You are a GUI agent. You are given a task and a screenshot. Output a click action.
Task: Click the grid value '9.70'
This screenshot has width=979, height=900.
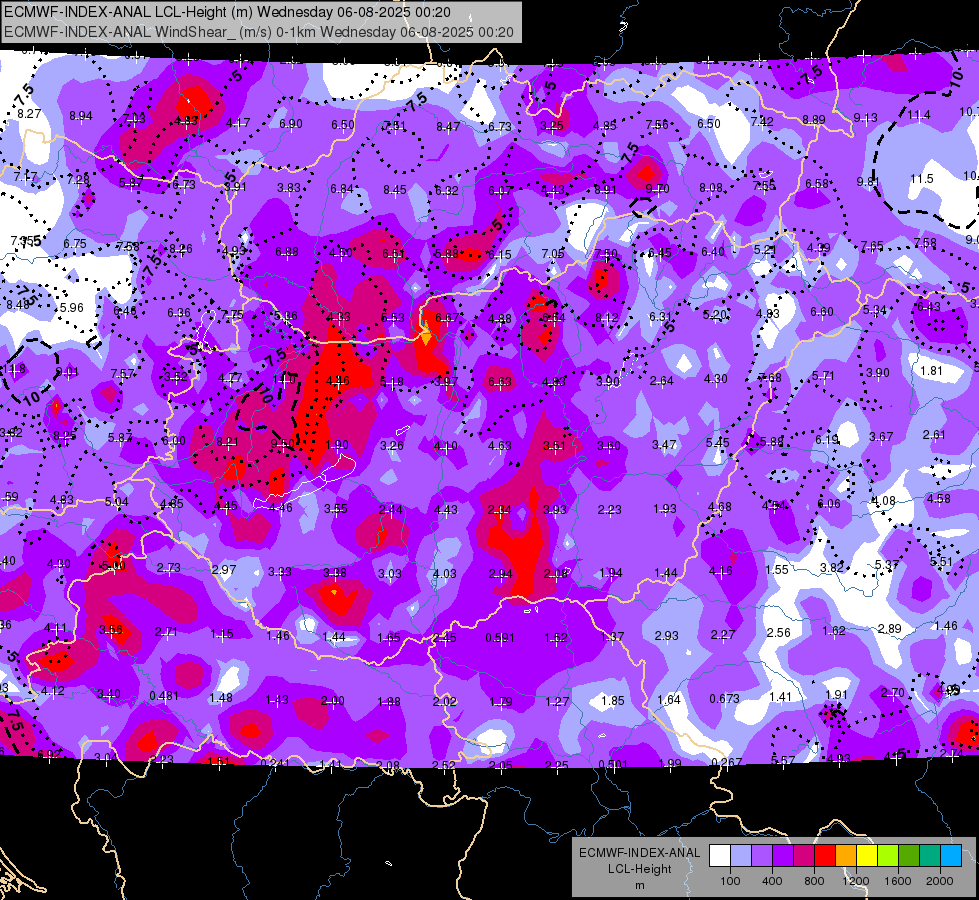coord(657,188)
